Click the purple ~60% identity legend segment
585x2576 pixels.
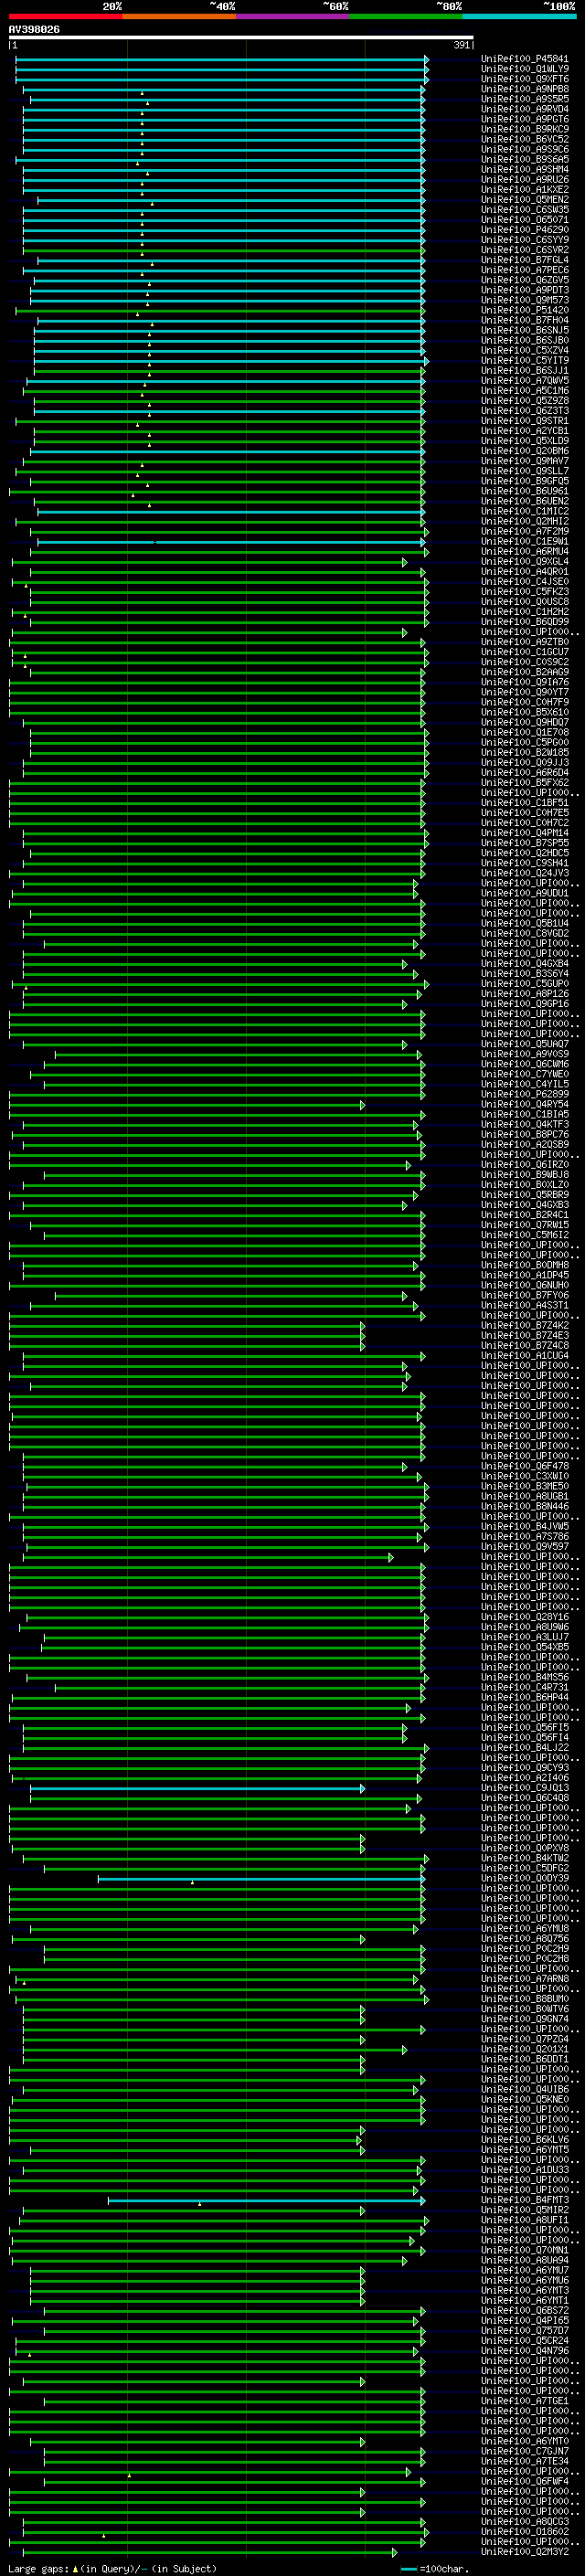pos(293,16)
